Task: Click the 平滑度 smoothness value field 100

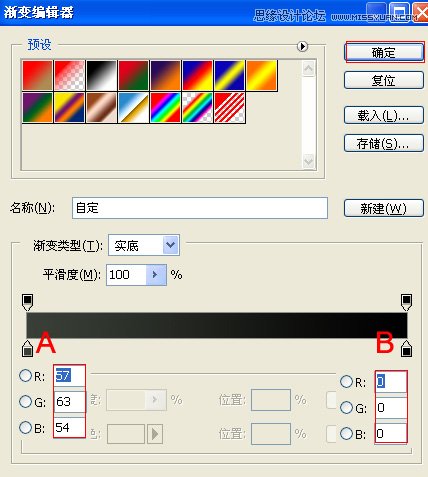Action: coord(126,275)
